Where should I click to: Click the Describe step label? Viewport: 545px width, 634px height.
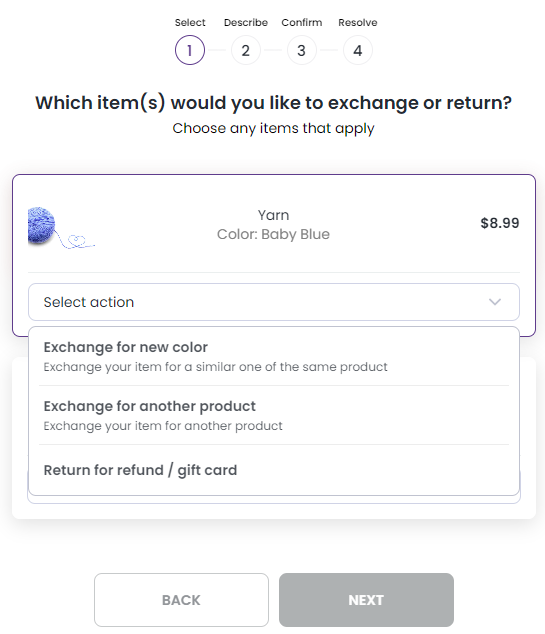click(246, 23)
